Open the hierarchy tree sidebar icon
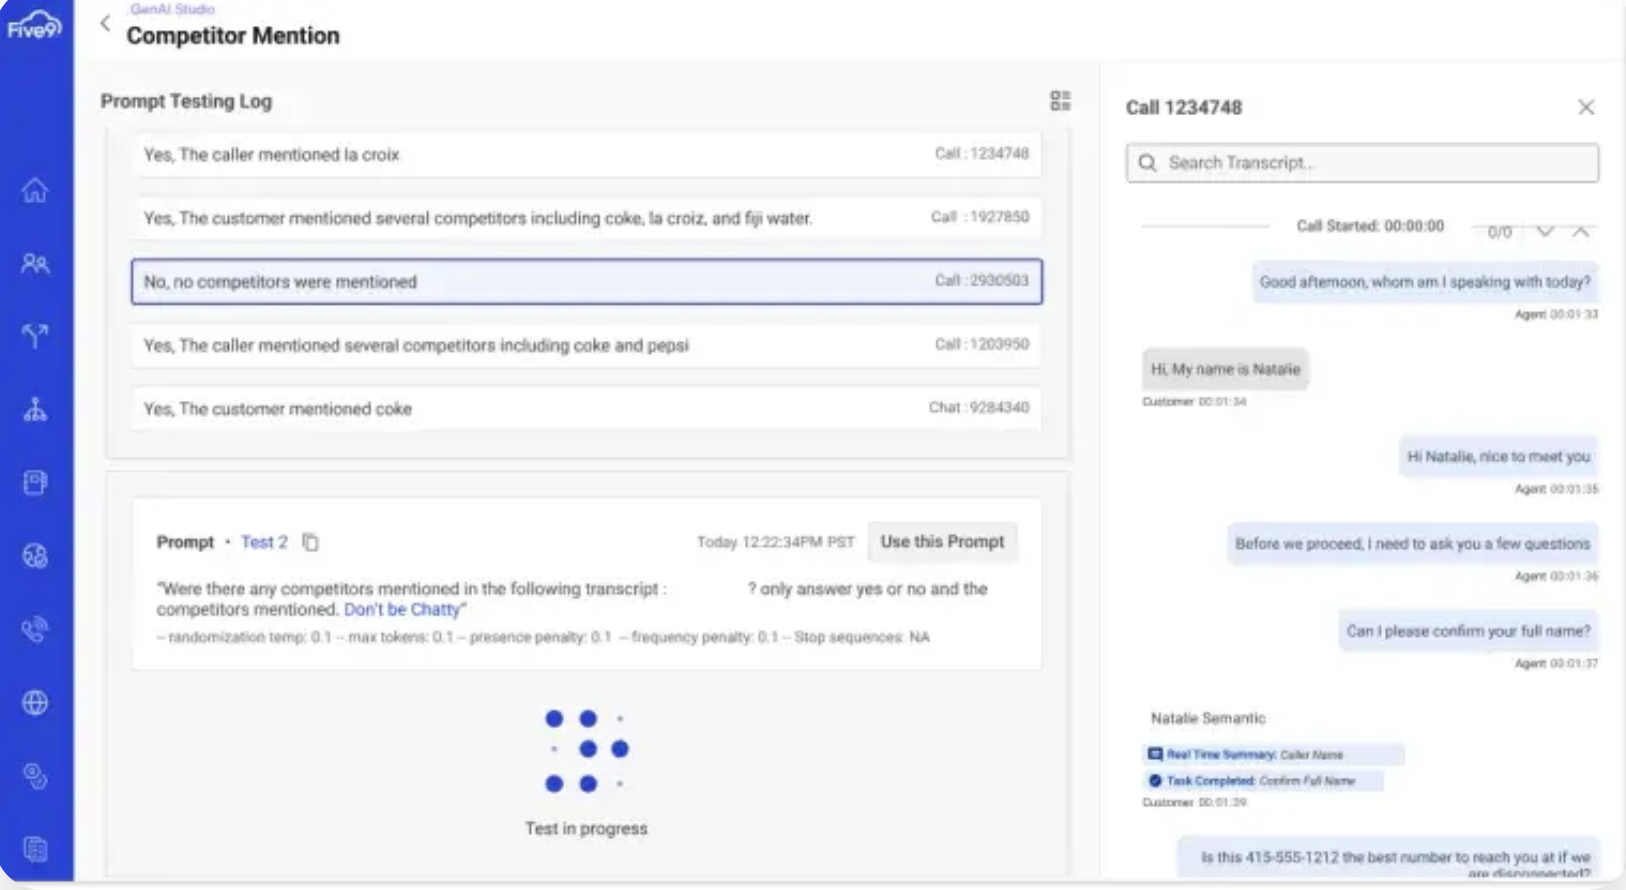Screen dimensions: 1626x890 coord(35,409)
